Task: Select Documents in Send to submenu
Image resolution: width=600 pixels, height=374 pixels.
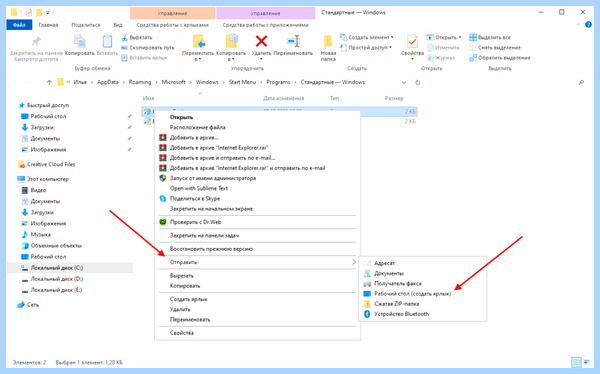Action: (x=389, y=273)
